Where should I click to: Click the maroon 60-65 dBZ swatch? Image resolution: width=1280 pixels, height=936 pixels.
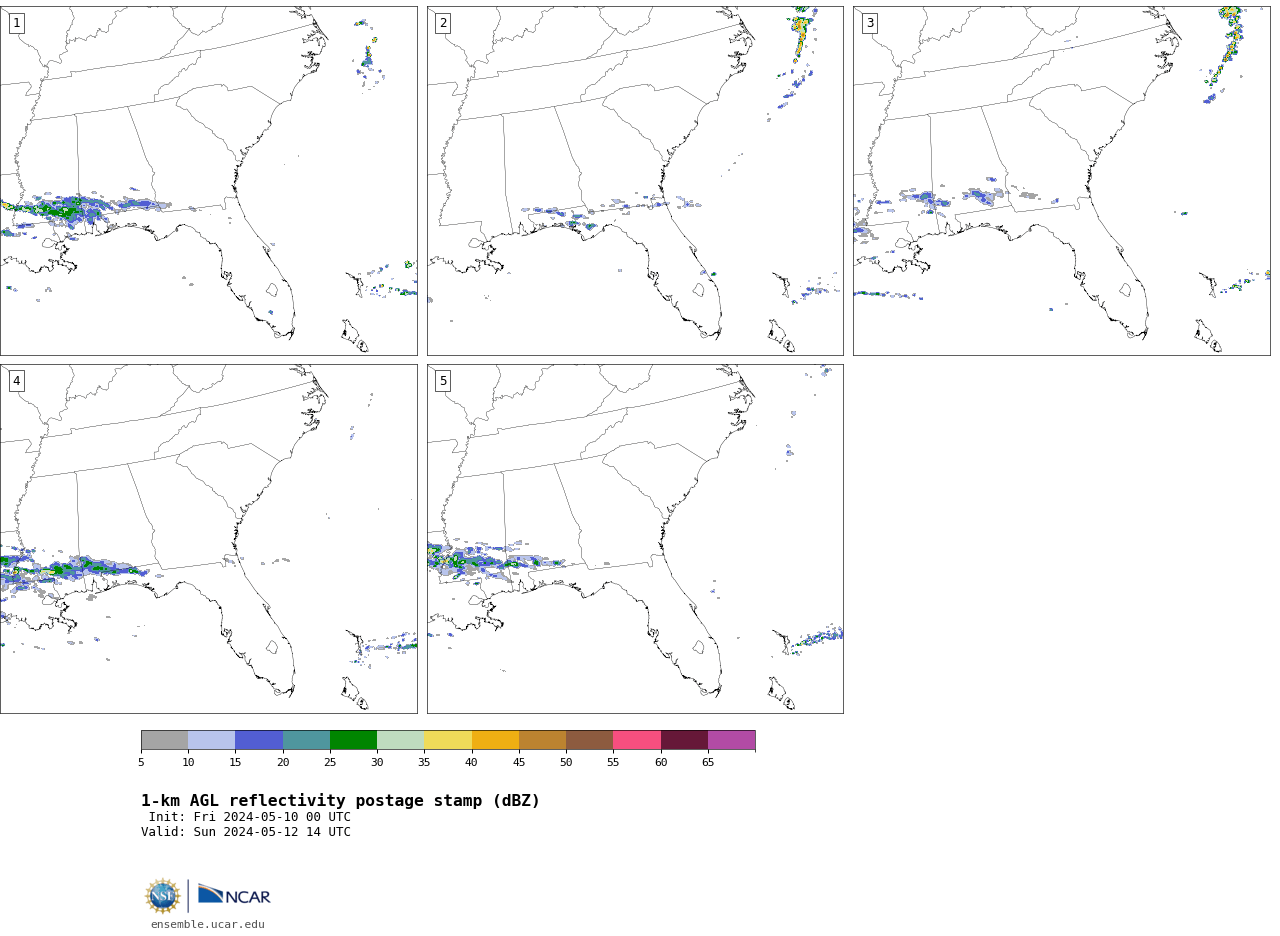[684, 740]
